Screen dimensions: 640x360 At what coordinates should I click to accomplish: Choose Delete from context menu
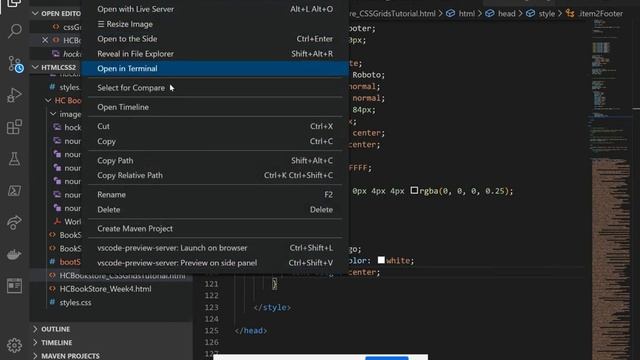215,209
